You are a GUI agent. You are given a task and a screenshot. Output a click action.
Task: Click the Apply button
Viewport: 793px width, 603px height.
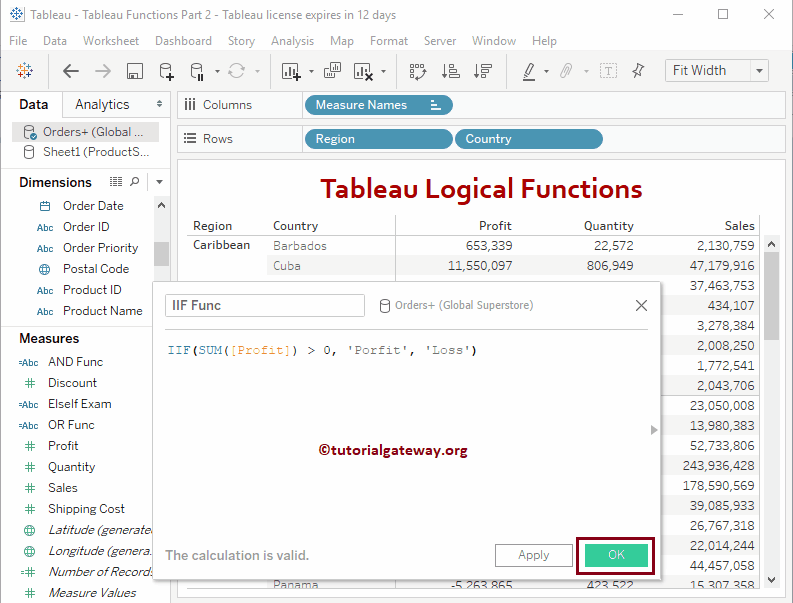pos(534,555)
